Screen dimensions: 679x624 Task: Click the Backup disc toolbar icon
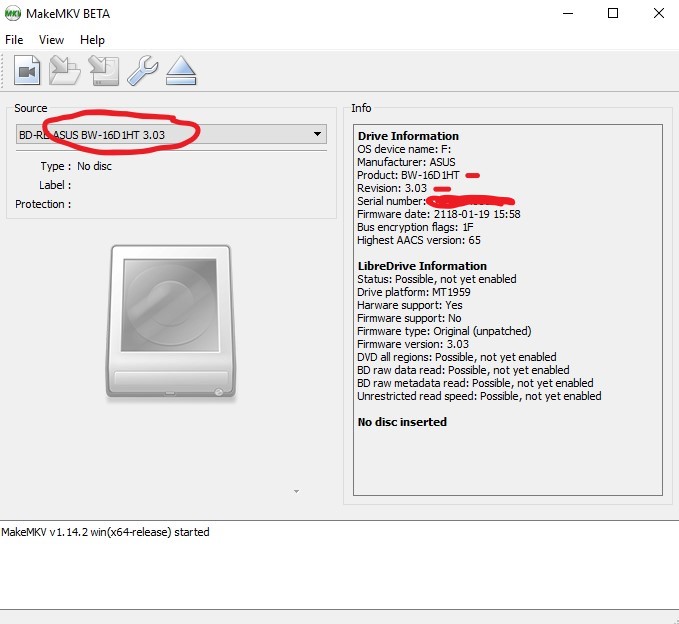[104, 71]
